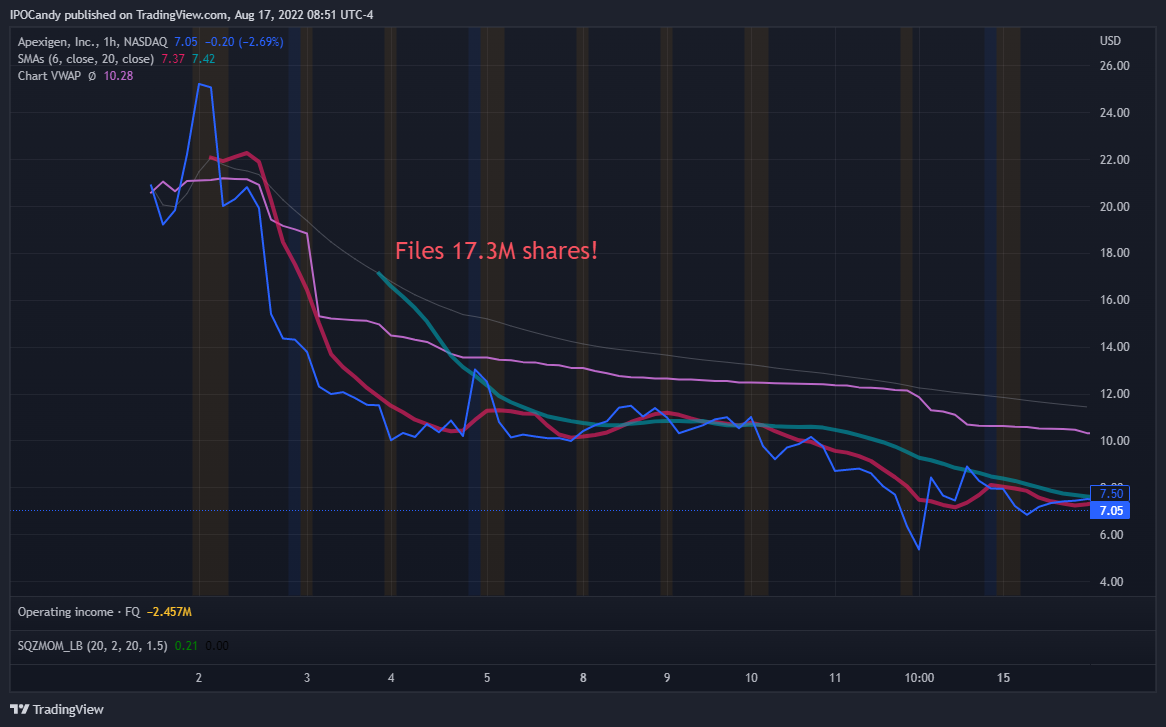Click the date label 15 on time axis
The image size is (1166, 727).
[1003, 678]
